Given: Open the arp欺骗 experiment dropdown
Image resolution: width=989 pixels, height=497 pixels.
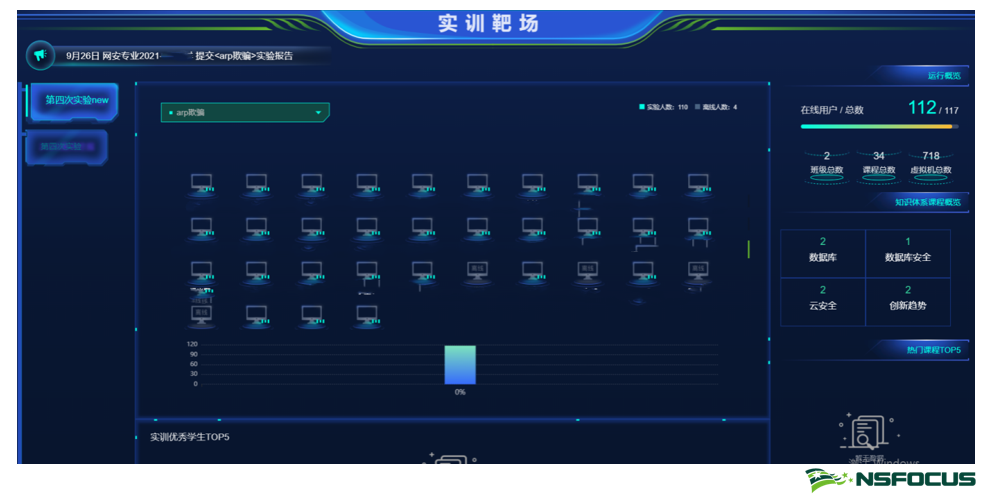Looking at the screenshot, I should [x=244, y=113].
